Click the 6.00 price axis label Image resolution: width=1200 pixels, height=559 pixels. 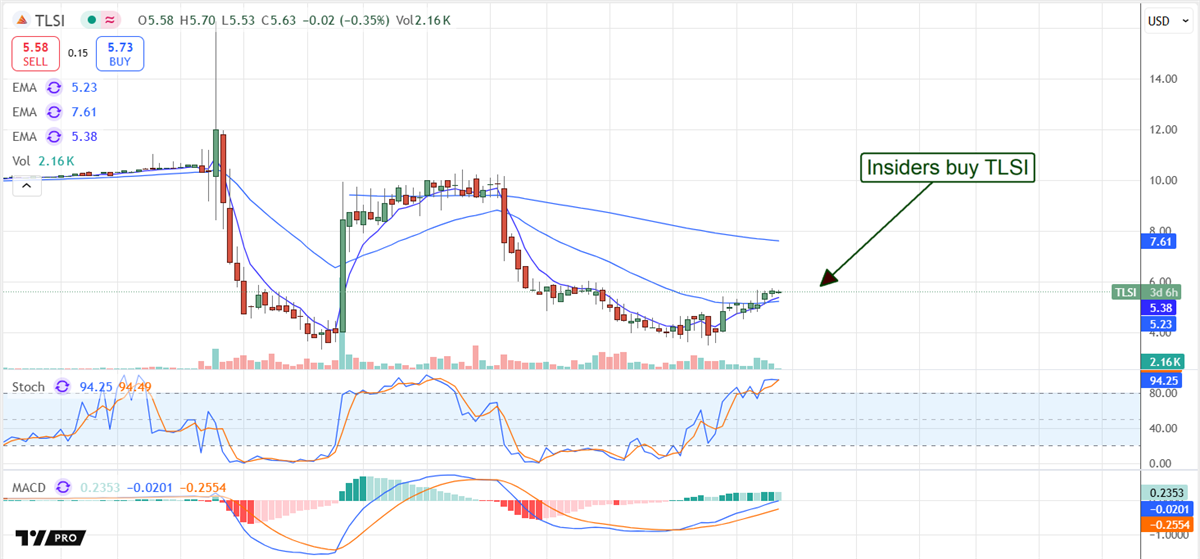1158,282
